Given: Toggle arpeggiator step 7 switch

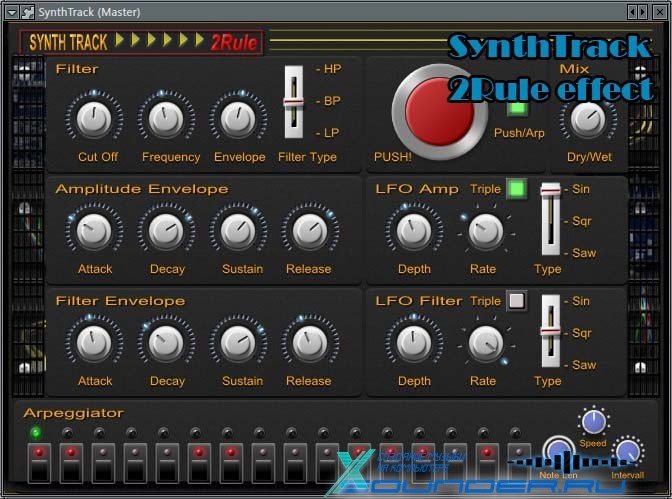Looking at the screenshot, I should (231, 463).
